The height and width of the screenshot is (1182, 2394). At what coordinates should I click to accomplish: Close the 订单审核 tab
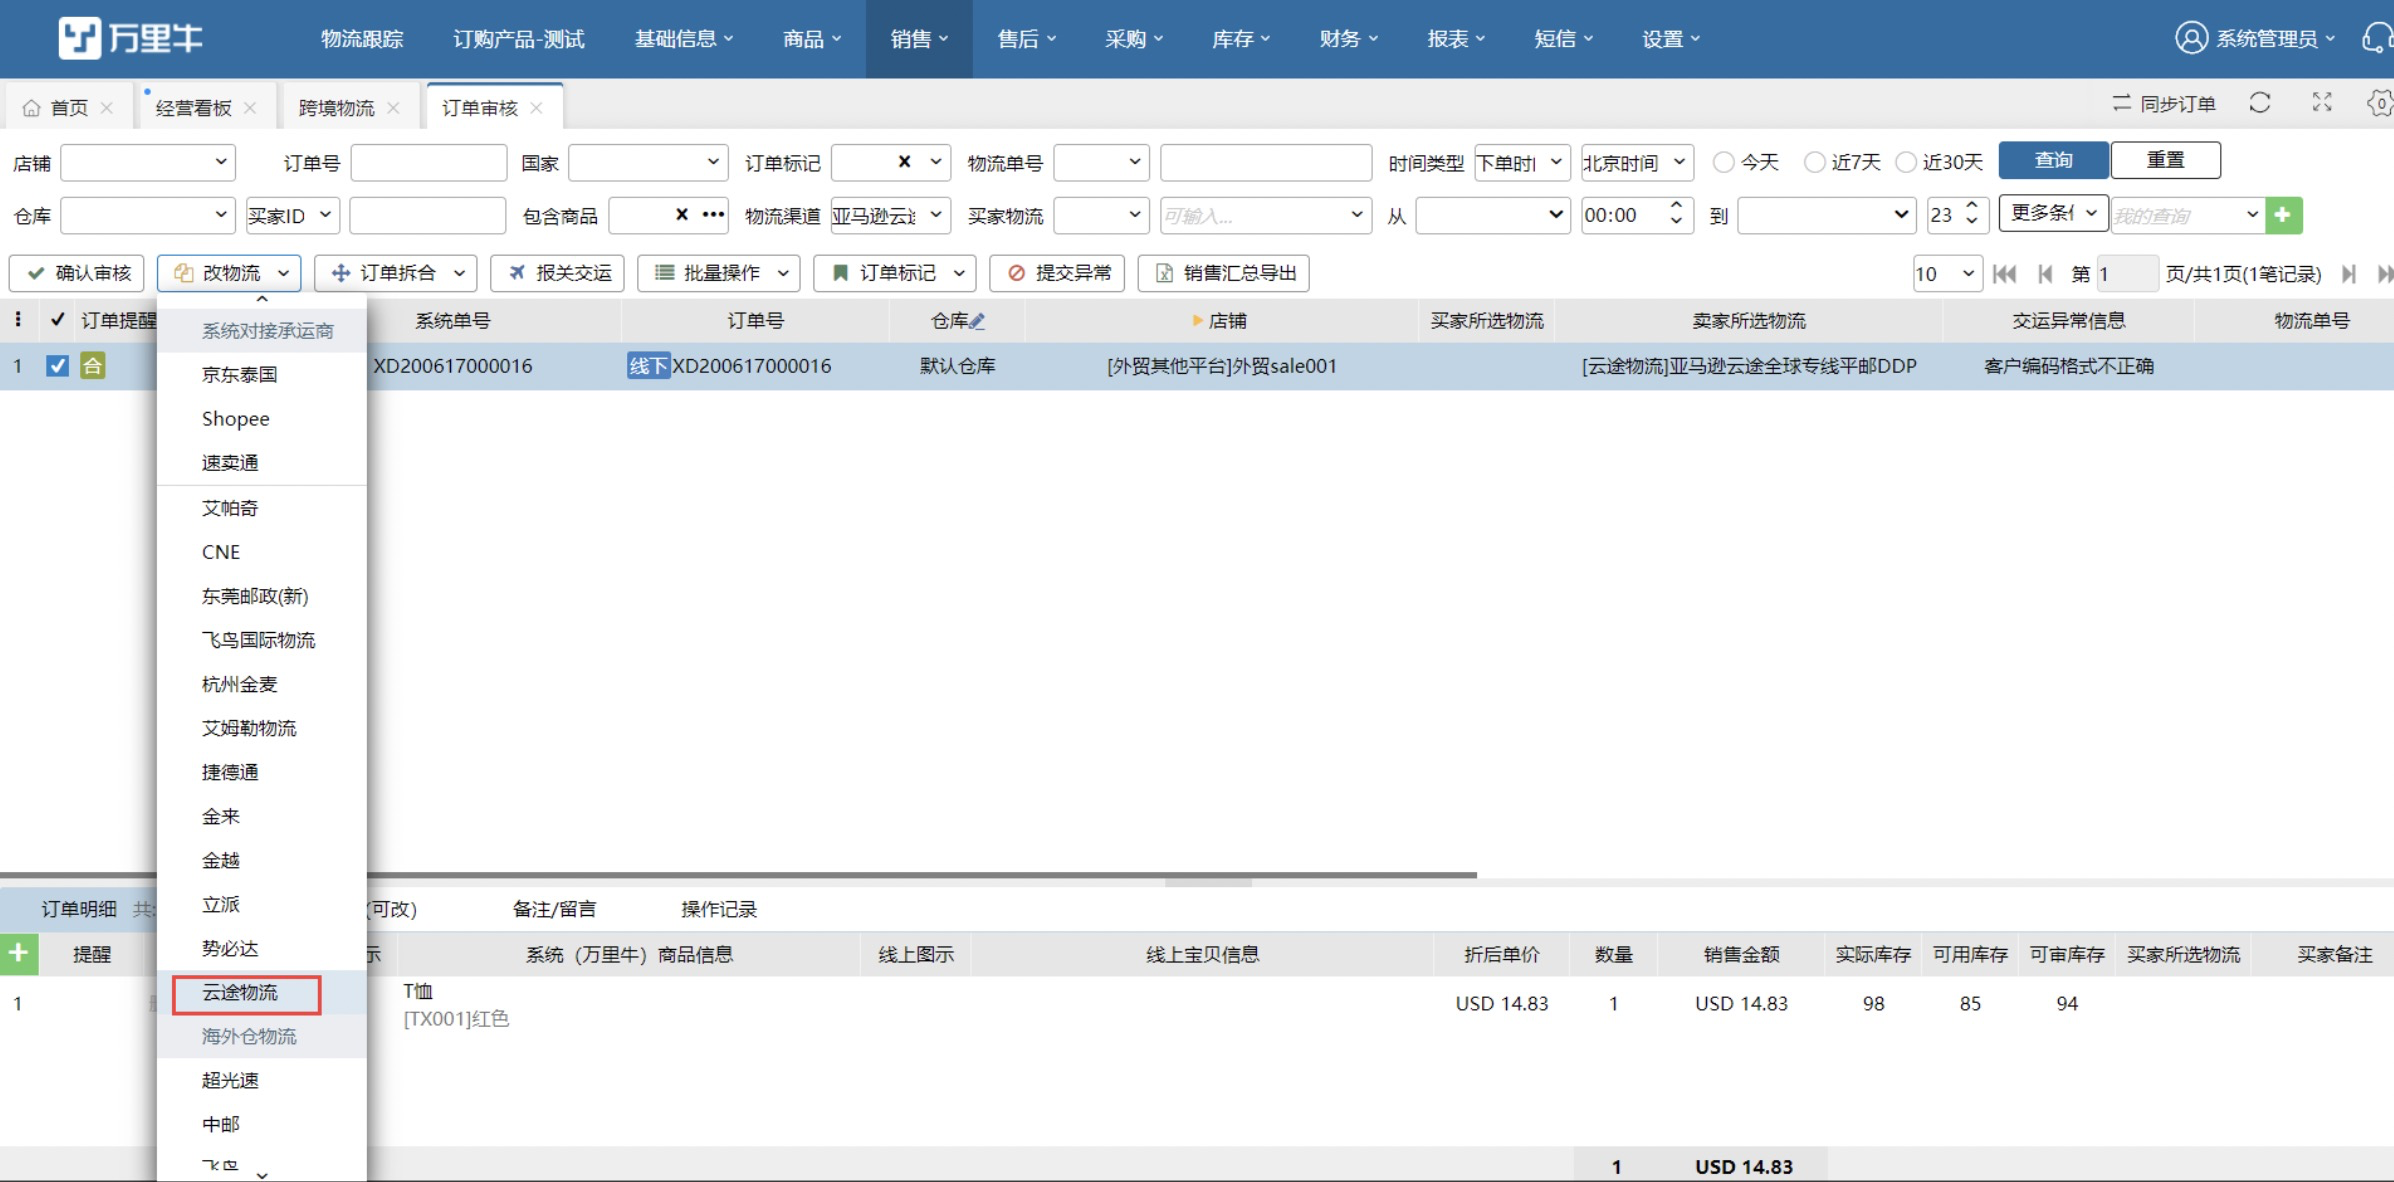point(536,108)
